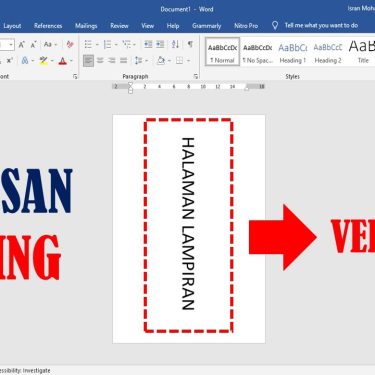Click the Shading paint bucket icon
The width and height of the screenshot is (375, 375).
(x=161, y=61)
